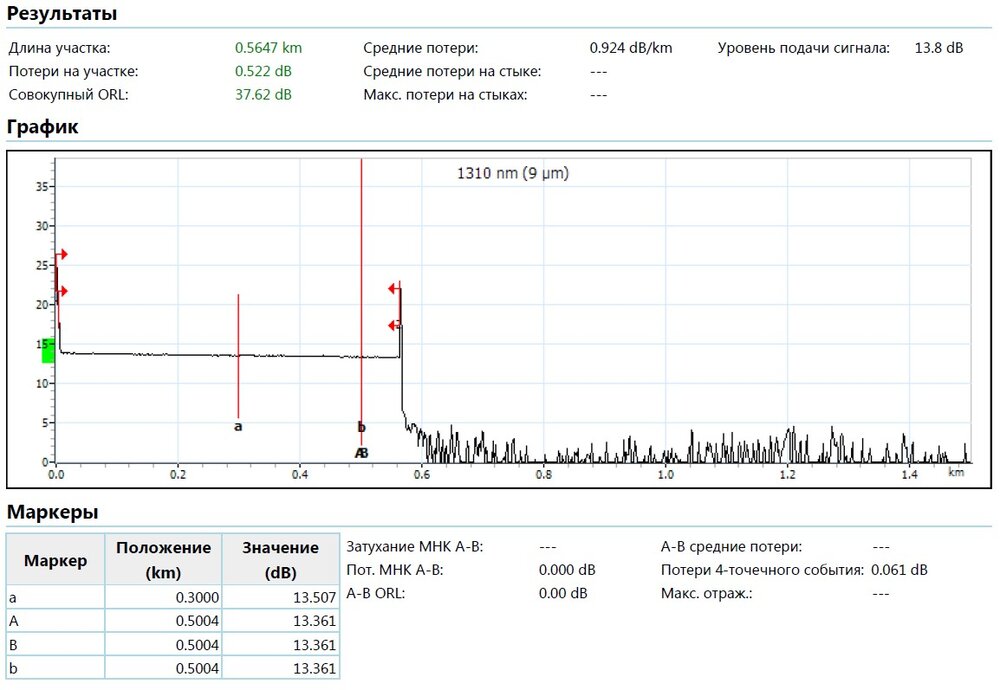Click the upper red end-of-fiber arrow

click(394, 289)
